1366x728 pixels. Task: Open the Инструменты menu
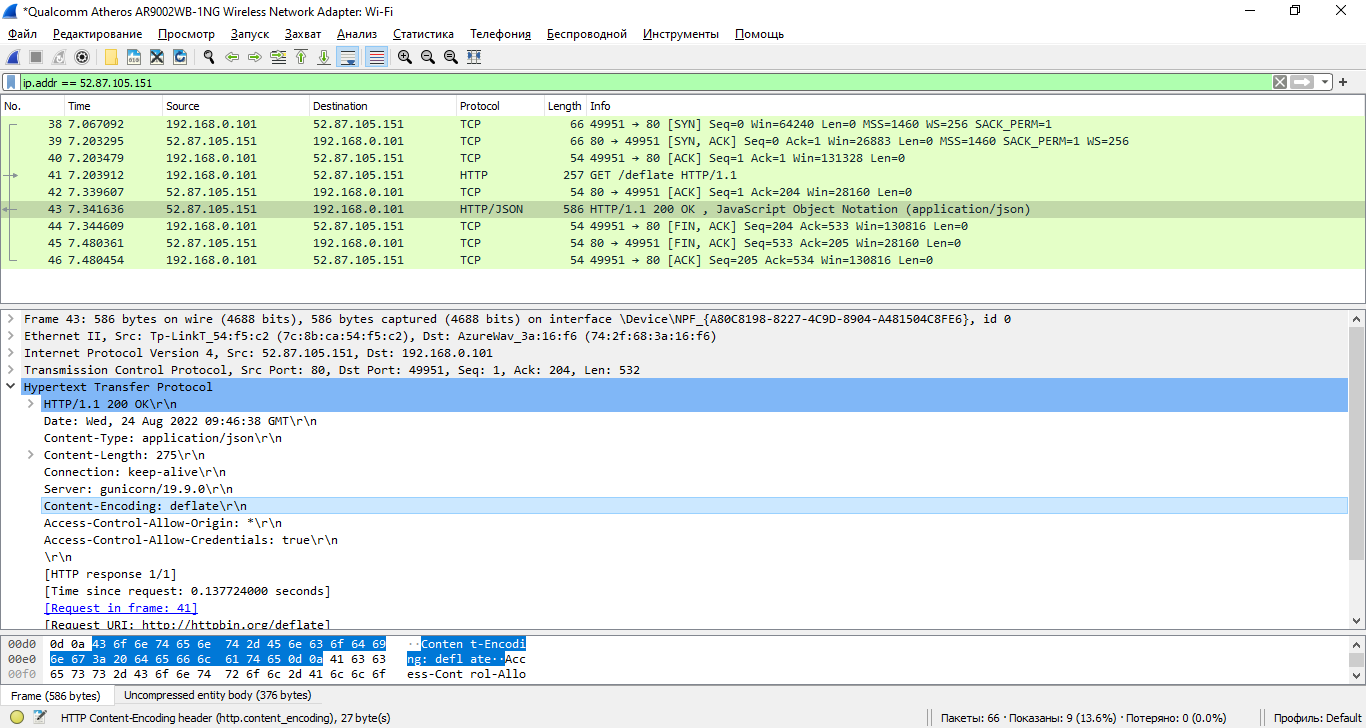[x=680, y=34]
